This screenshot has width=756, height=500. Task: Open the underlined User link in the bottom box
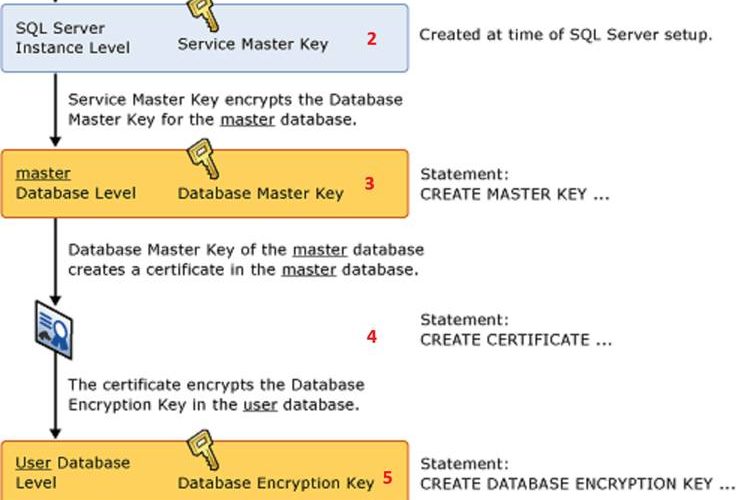coord(33,463)
